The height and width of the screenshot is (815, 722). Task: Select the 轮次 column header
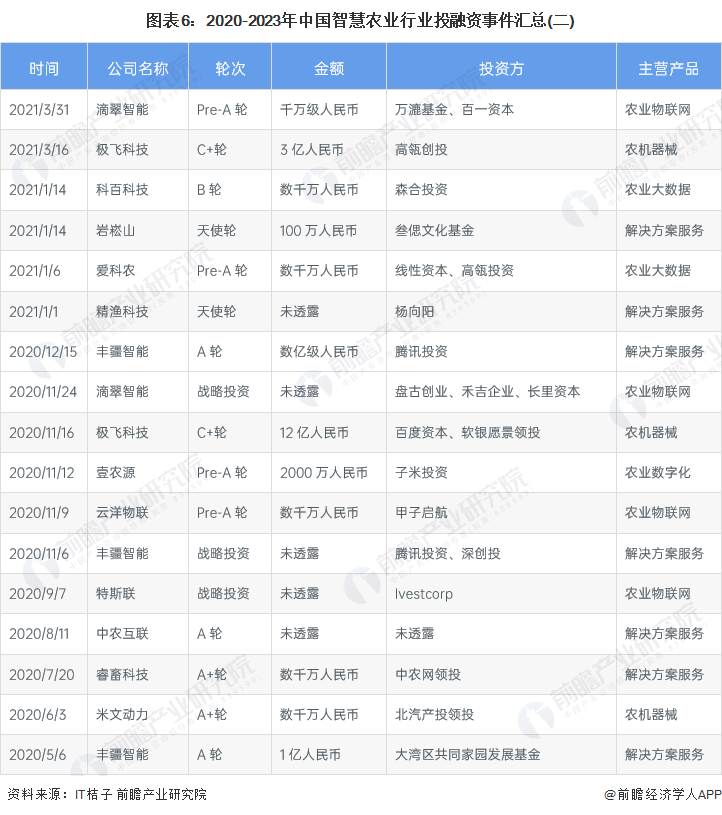[x=230, y=69]
